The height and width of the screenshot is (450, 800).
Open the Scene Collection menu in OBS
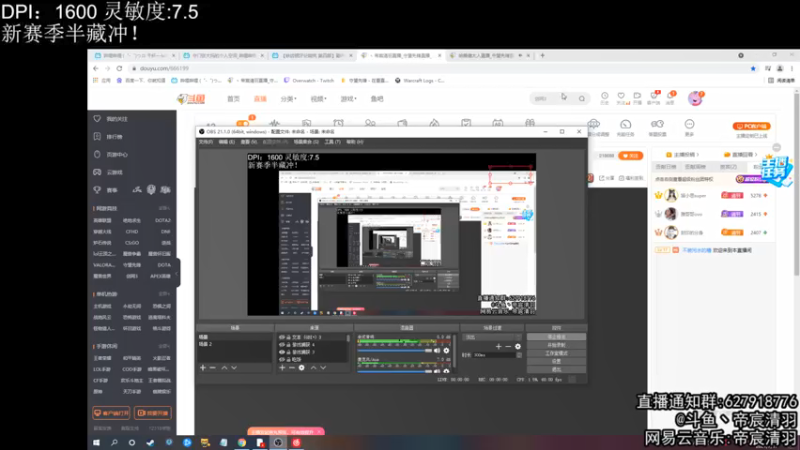tap(306, 142)
